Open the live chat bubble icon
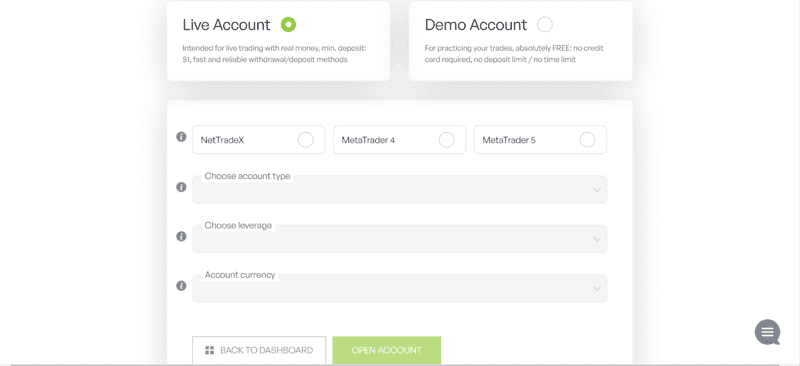800x366 pixels. point(767,332)
